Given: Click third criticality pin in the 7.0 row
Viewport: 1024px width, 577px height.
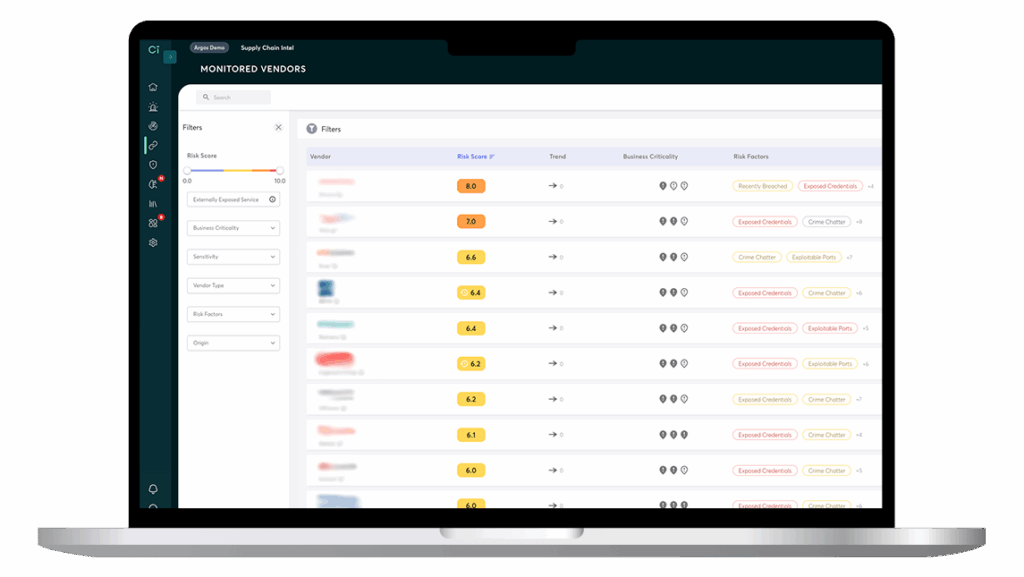Looking at the screenshot, I should click(684, 221).
